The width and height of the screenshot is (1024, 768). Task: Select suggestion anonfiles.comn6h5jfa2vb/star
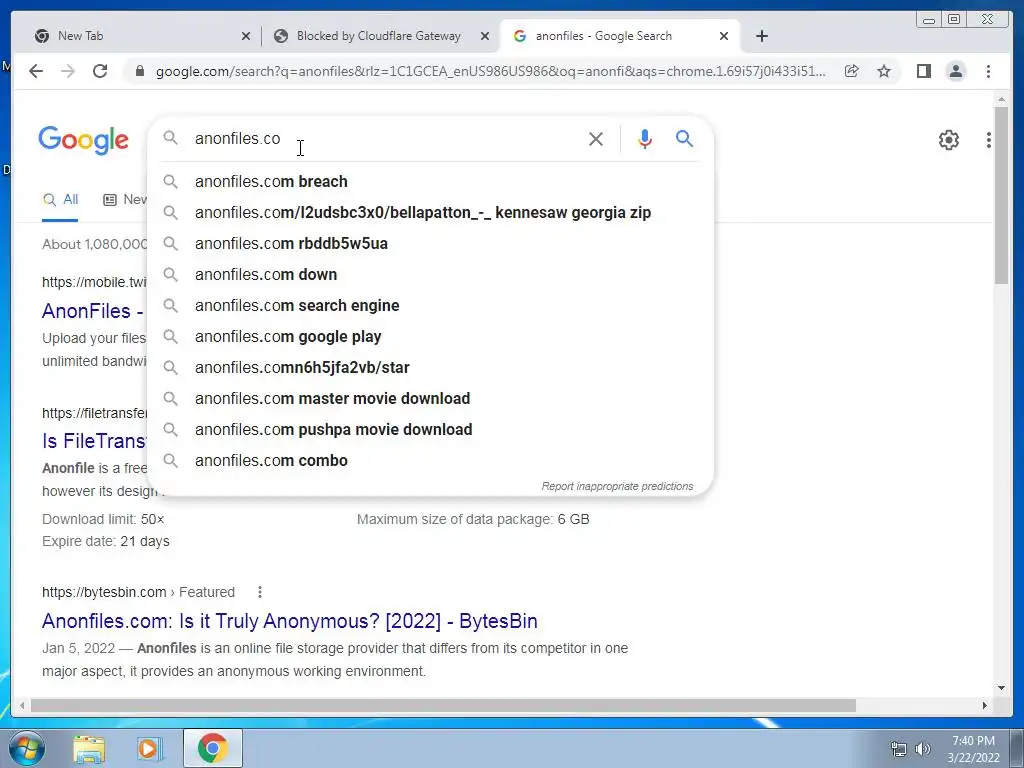(x=431, y=368)
